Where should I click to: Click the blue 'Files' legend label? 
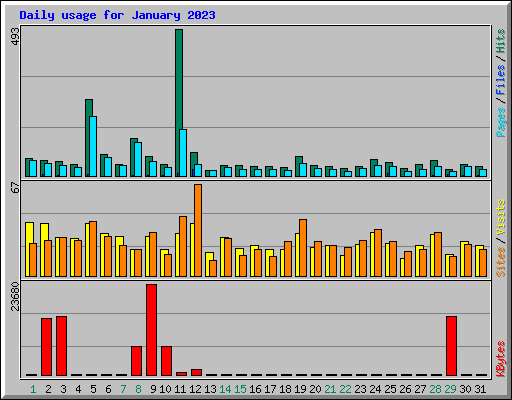pos(501,80)
